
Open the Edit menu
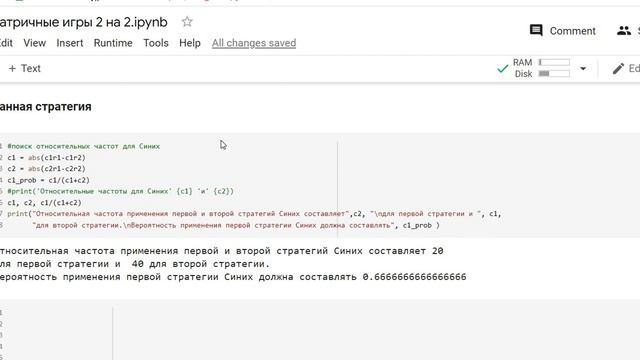pyautogui.click(x=6, y=43)
